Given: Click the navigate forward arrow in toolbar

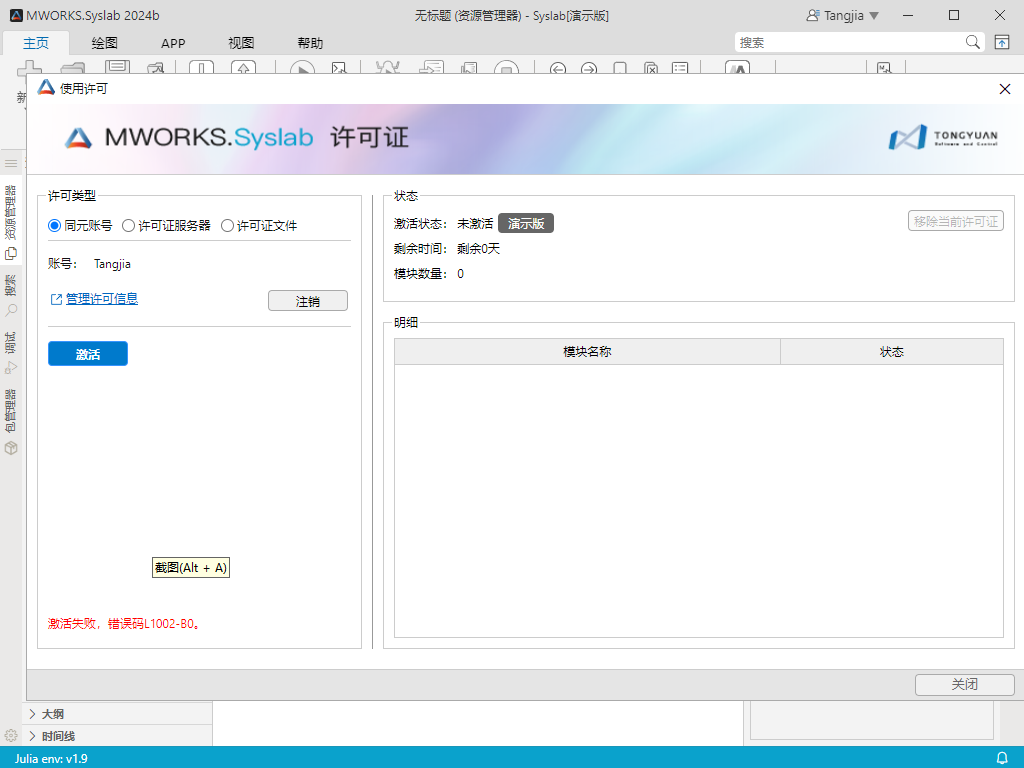Looking at the screenshot, I should (x=589, y=68).
